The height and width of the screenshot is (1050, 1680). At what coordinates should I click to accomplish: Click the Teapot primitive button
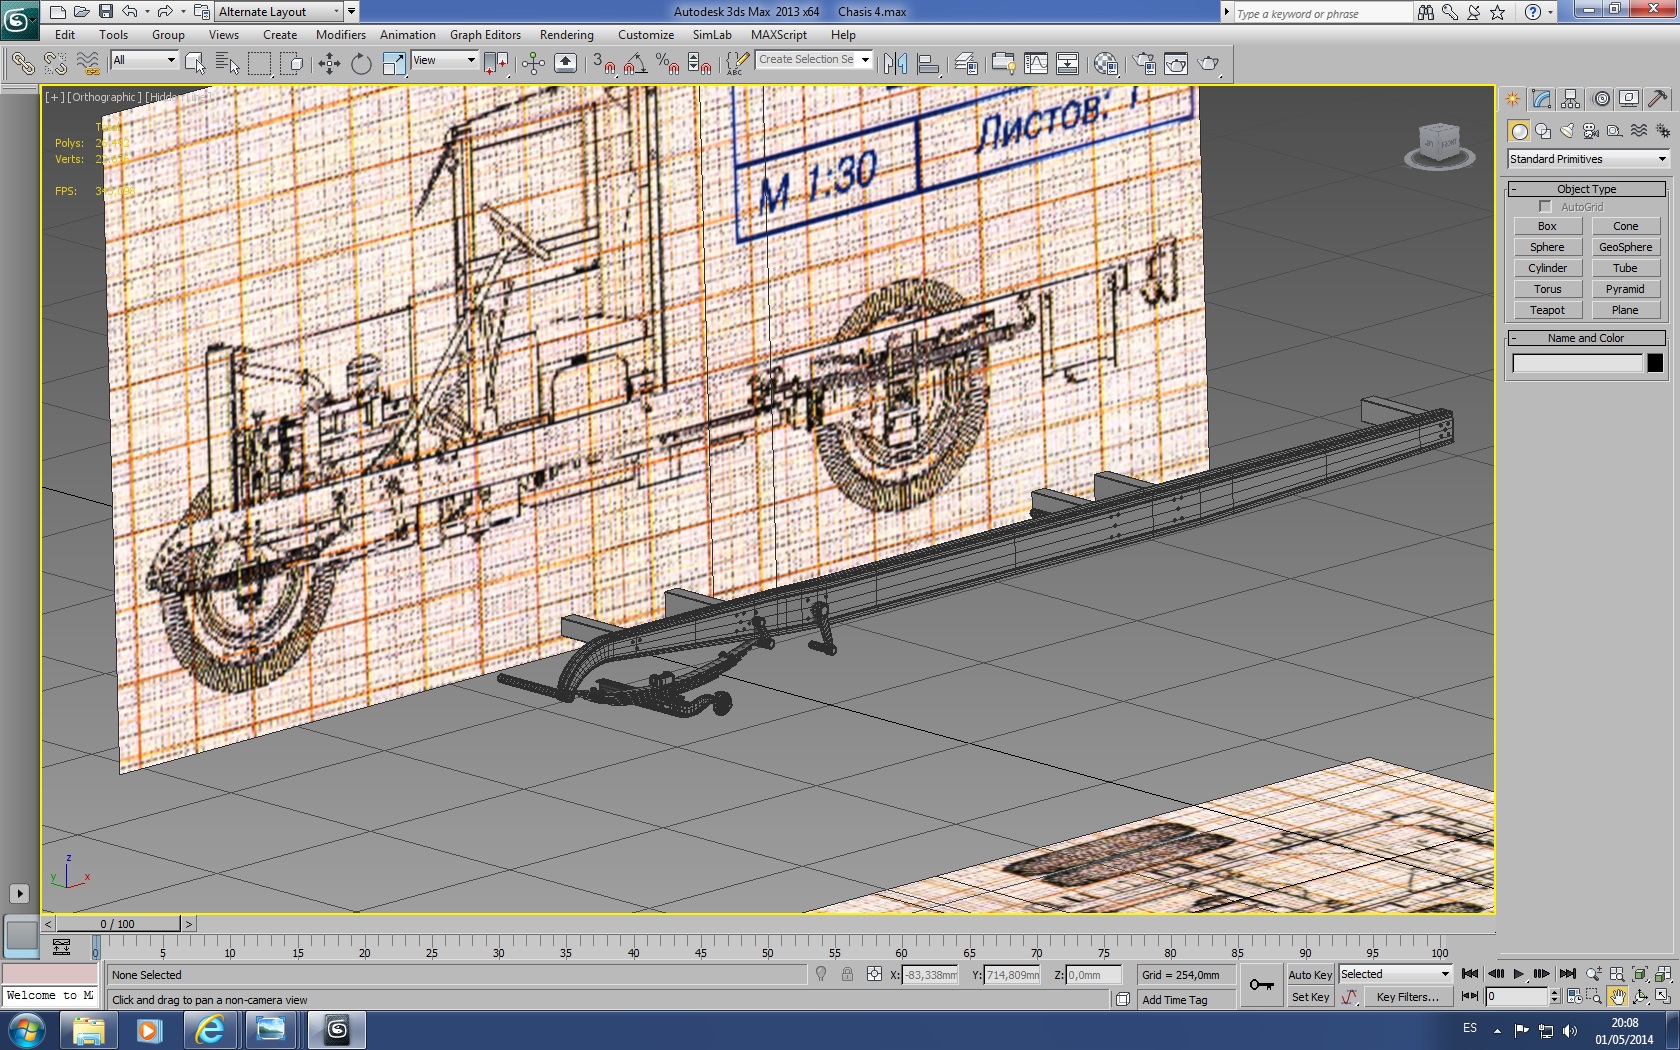click(1547, 310)
